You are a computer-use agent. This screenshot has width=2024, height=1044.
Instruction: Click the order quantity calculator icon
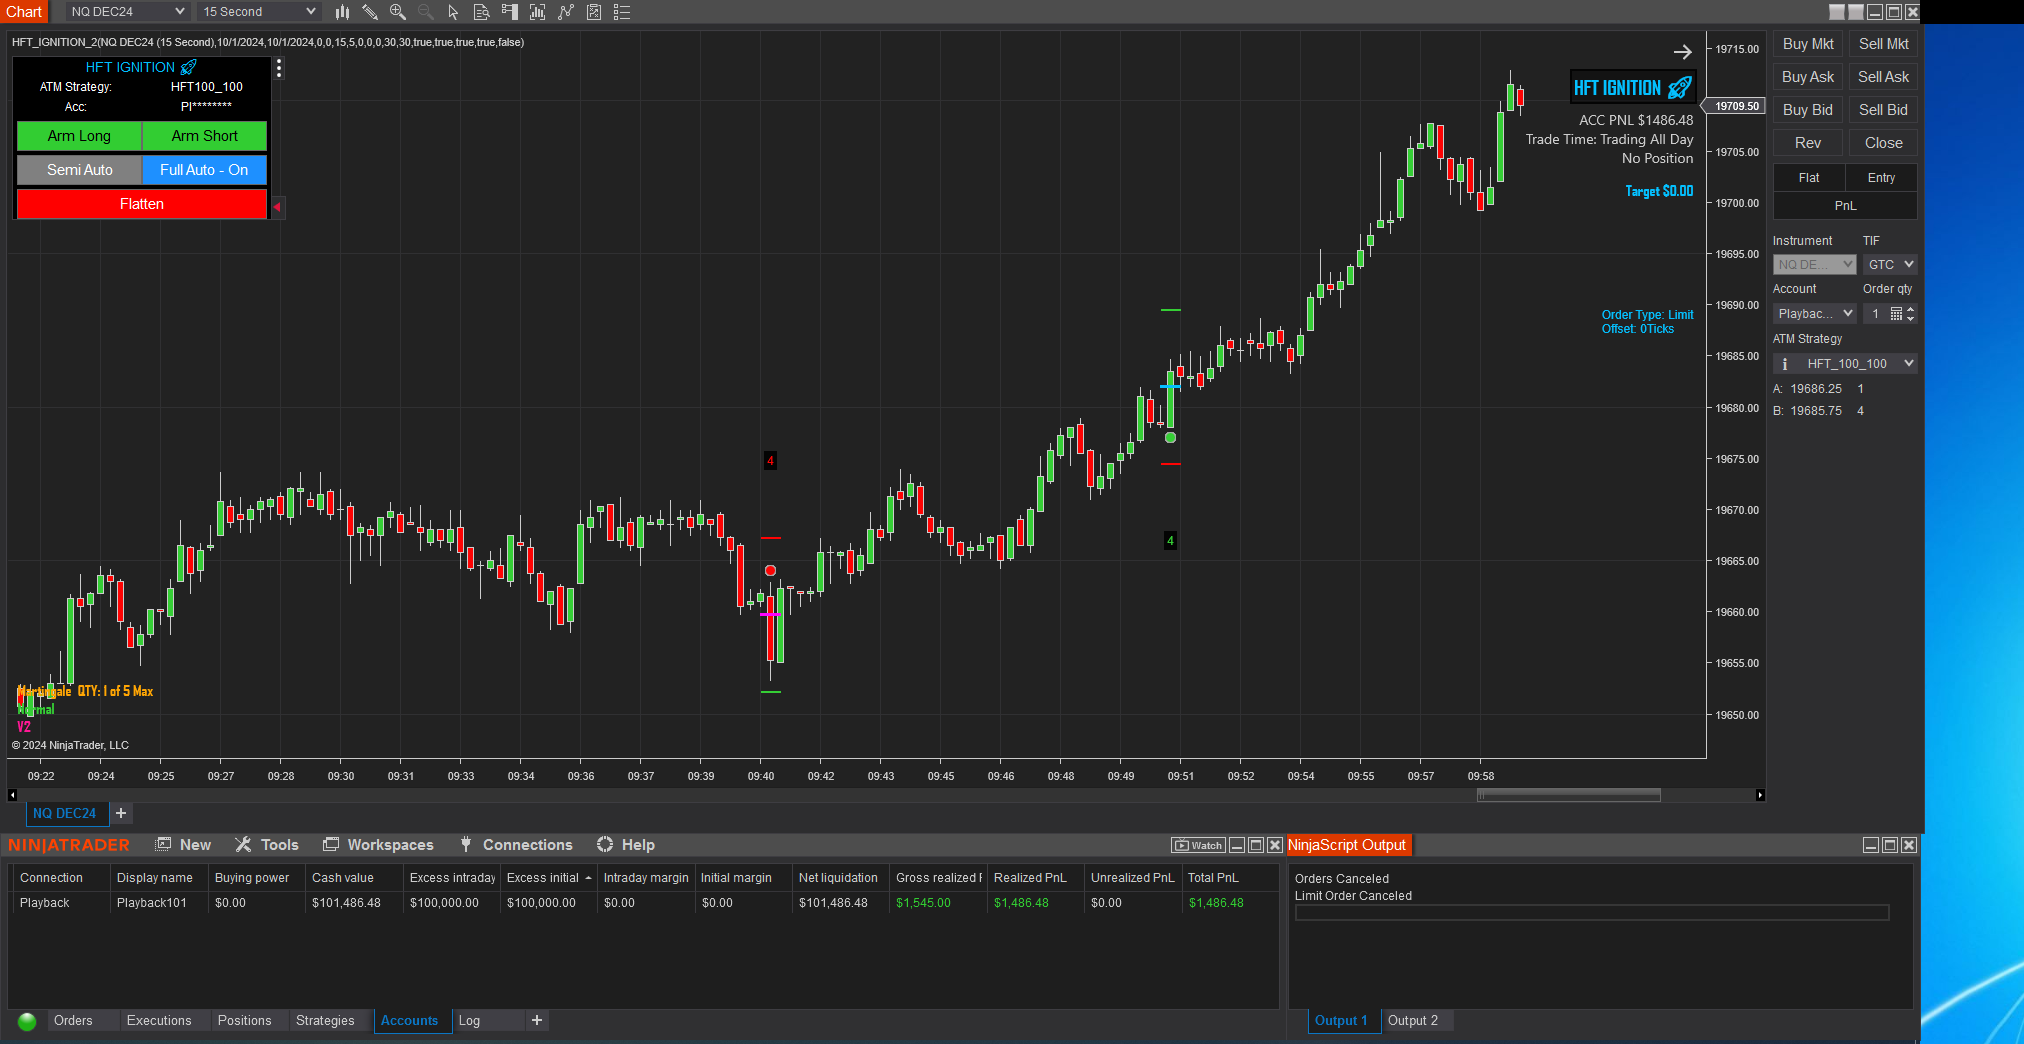(1896, 314)
